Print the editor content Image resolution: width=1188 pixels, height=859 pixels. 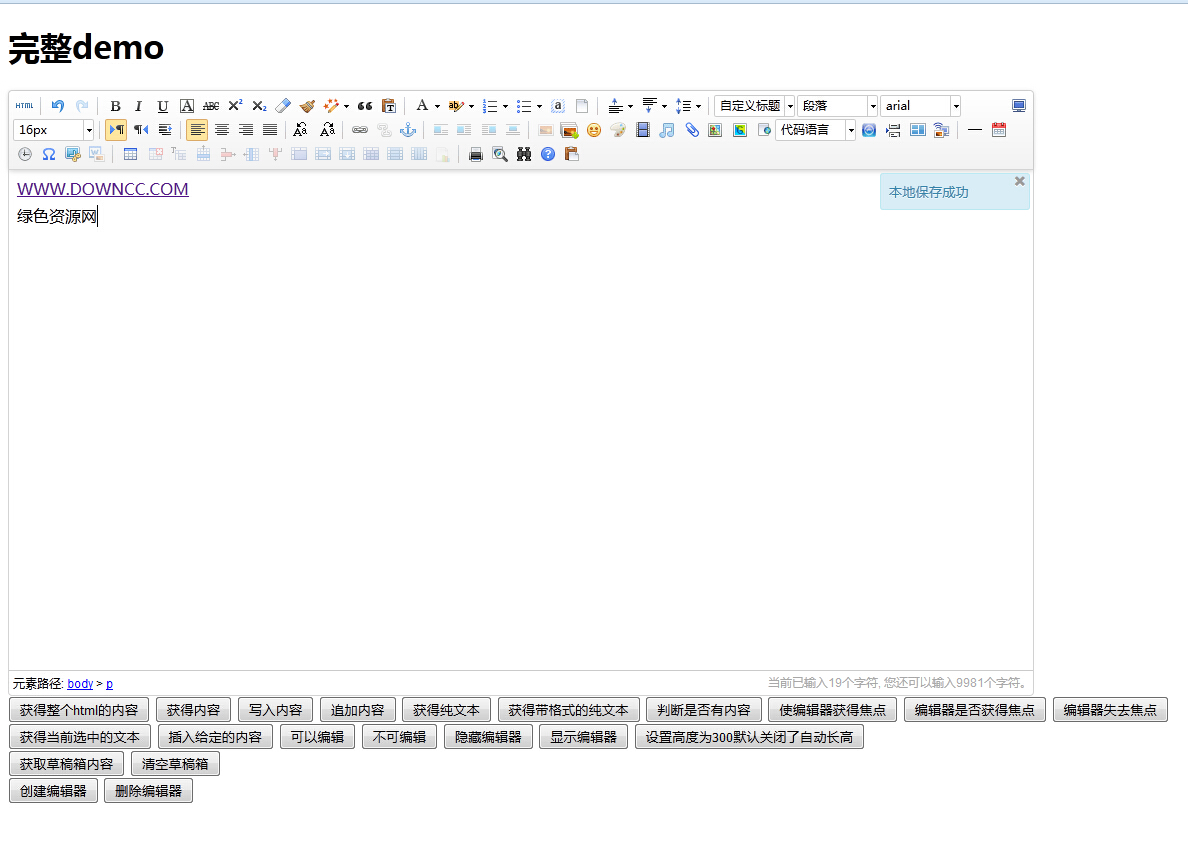click(x=474, y=154)
